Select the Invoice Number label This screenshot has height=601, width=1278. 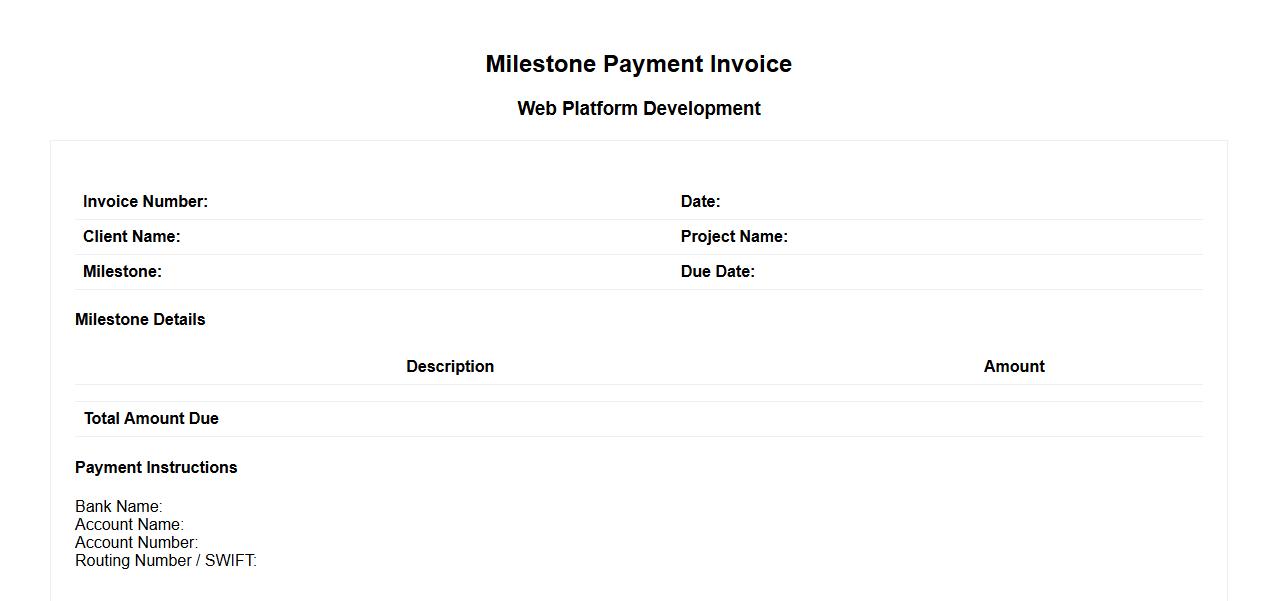pos(145,202)
